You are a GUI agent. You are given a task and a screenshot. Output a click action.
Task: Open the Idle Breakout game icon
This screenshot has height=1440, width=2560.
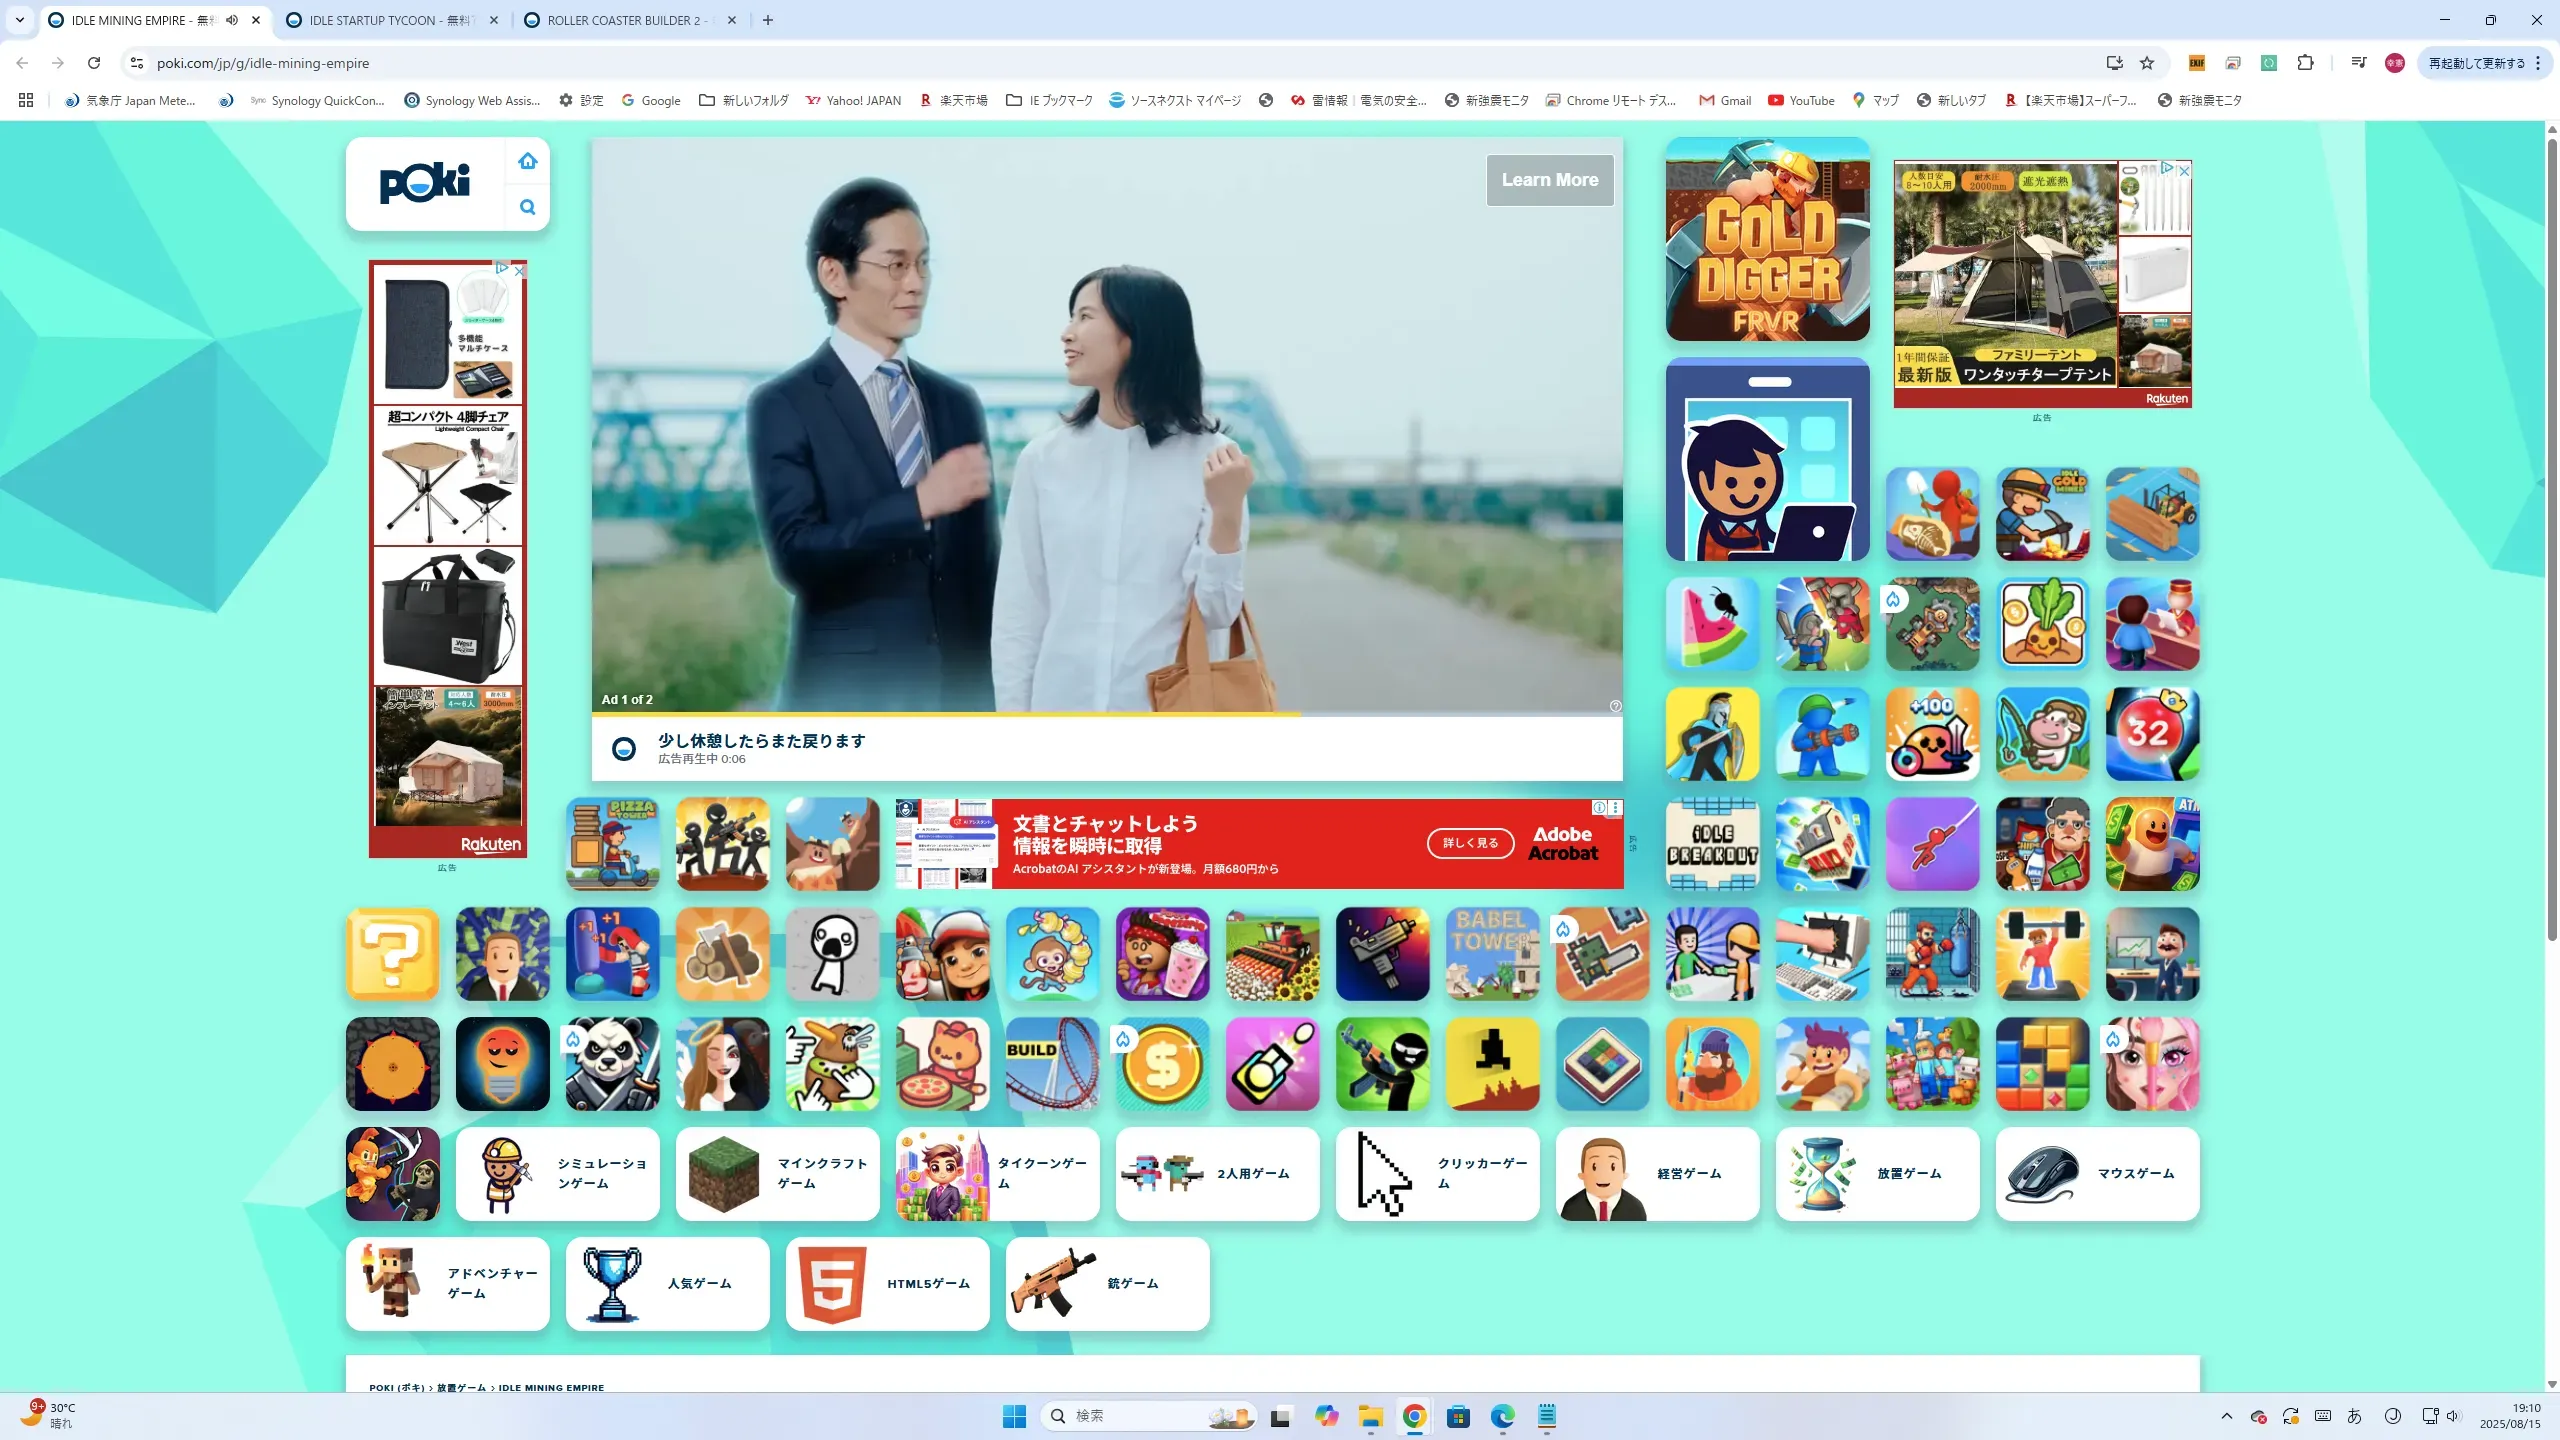tap(1712, 844)
